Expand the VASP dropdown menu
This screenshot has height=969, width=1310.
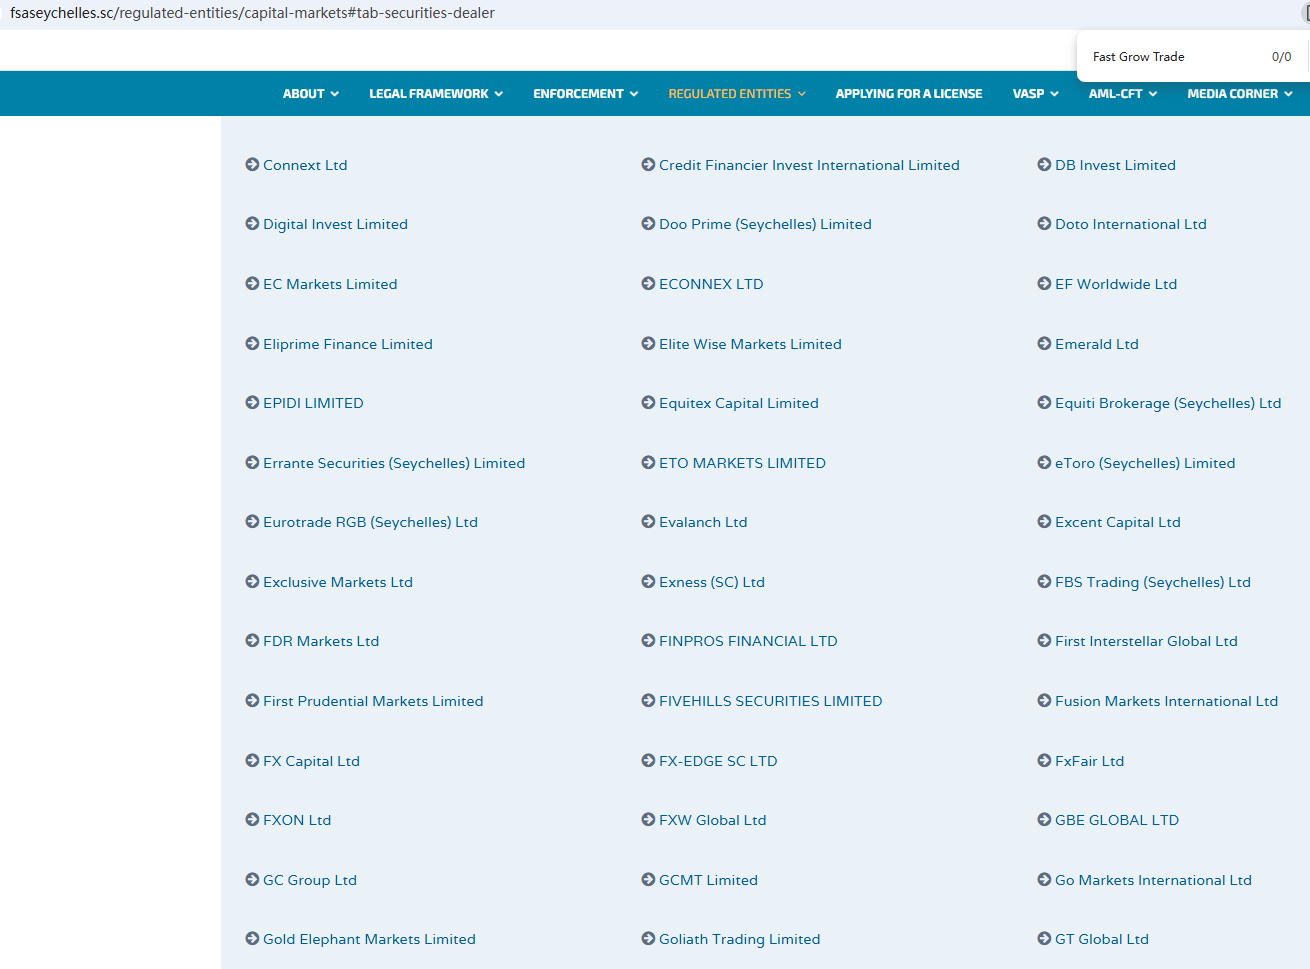coord(1035,94)
